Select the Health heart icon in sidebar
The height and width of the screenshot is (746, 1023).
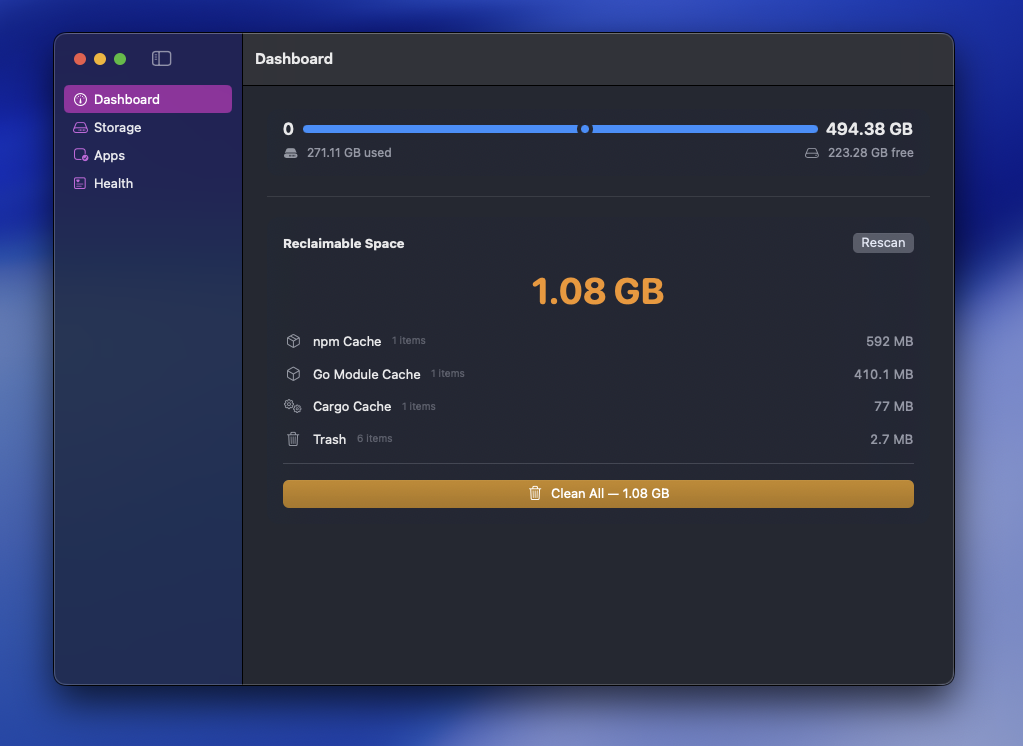coord(81,183)
